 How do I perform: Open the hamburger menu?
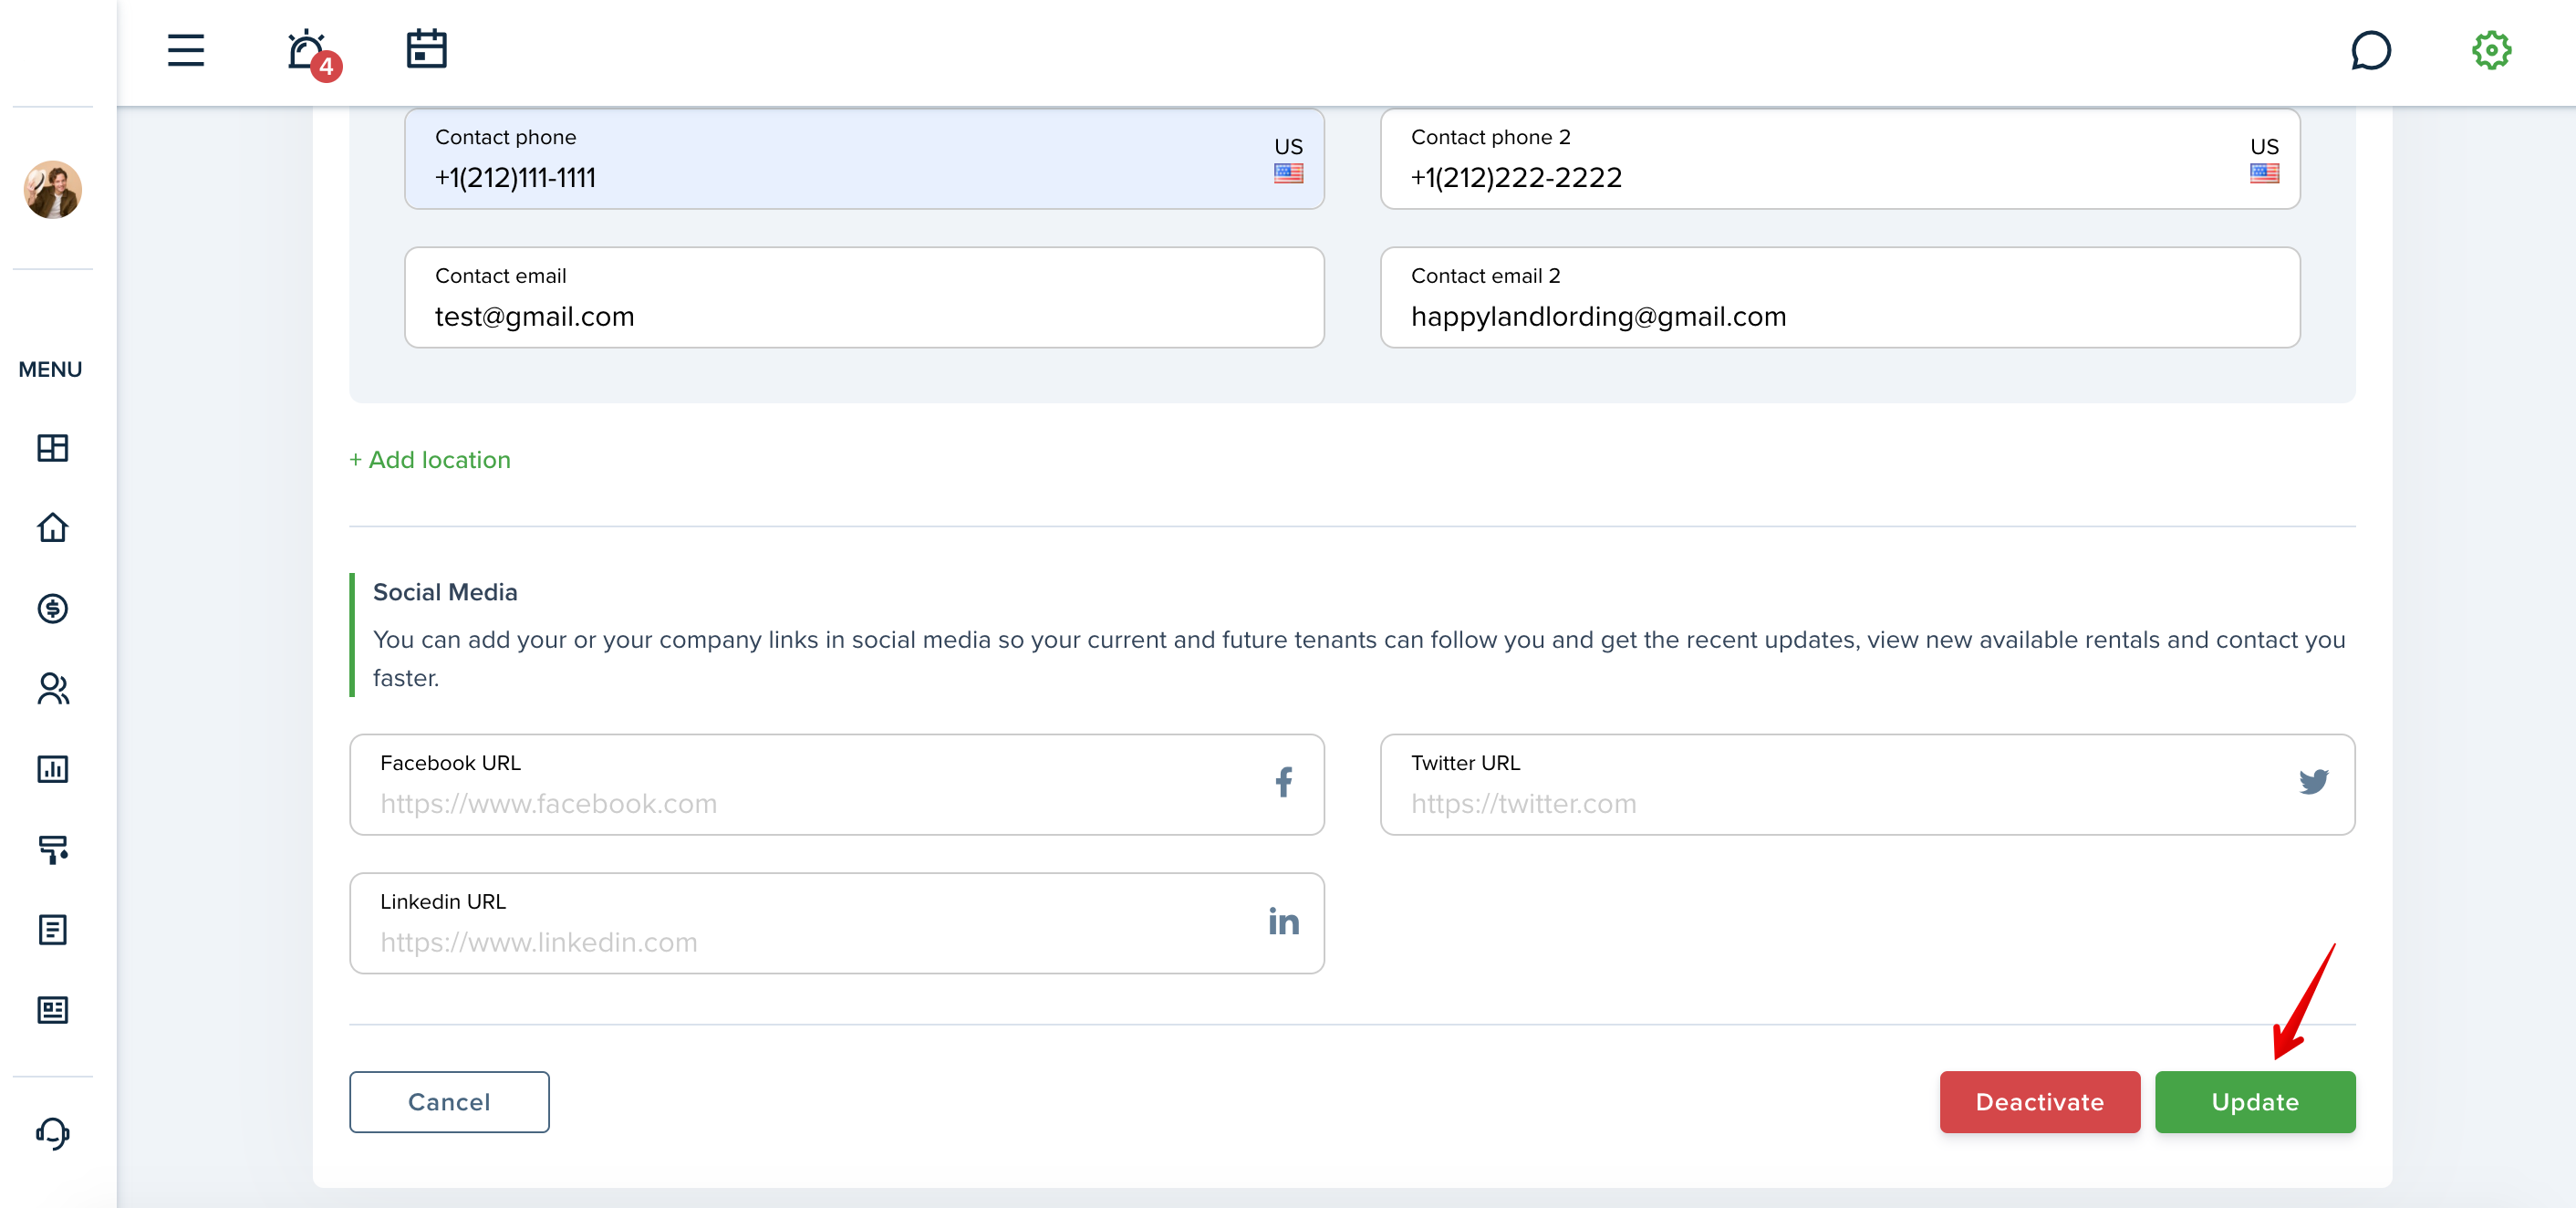[x=186, y=50]
